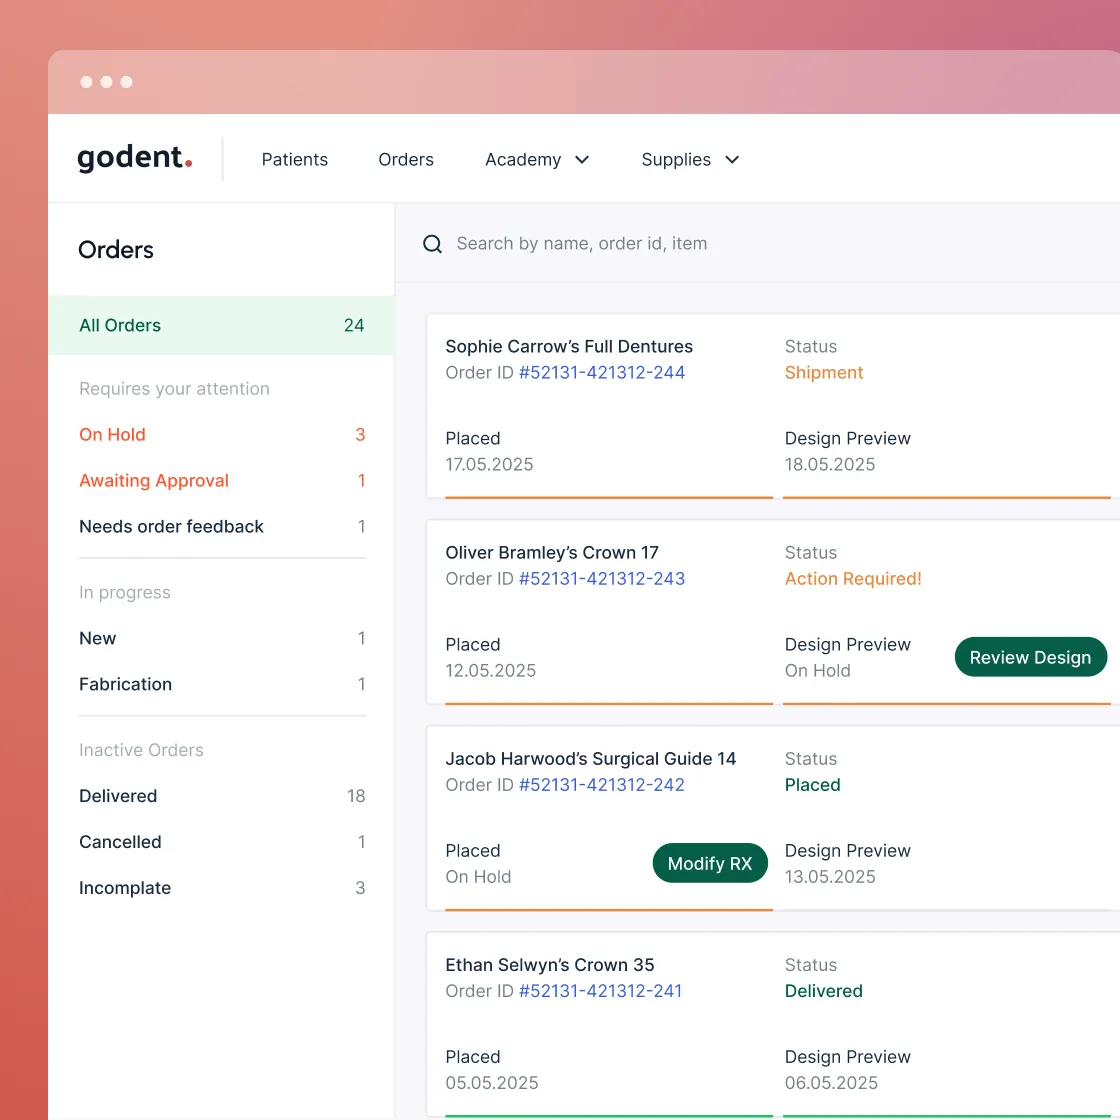The width and height of the screenshot is (1120, 1120).
Task: Click the Action Required! status
Action: tap(853, 579)
